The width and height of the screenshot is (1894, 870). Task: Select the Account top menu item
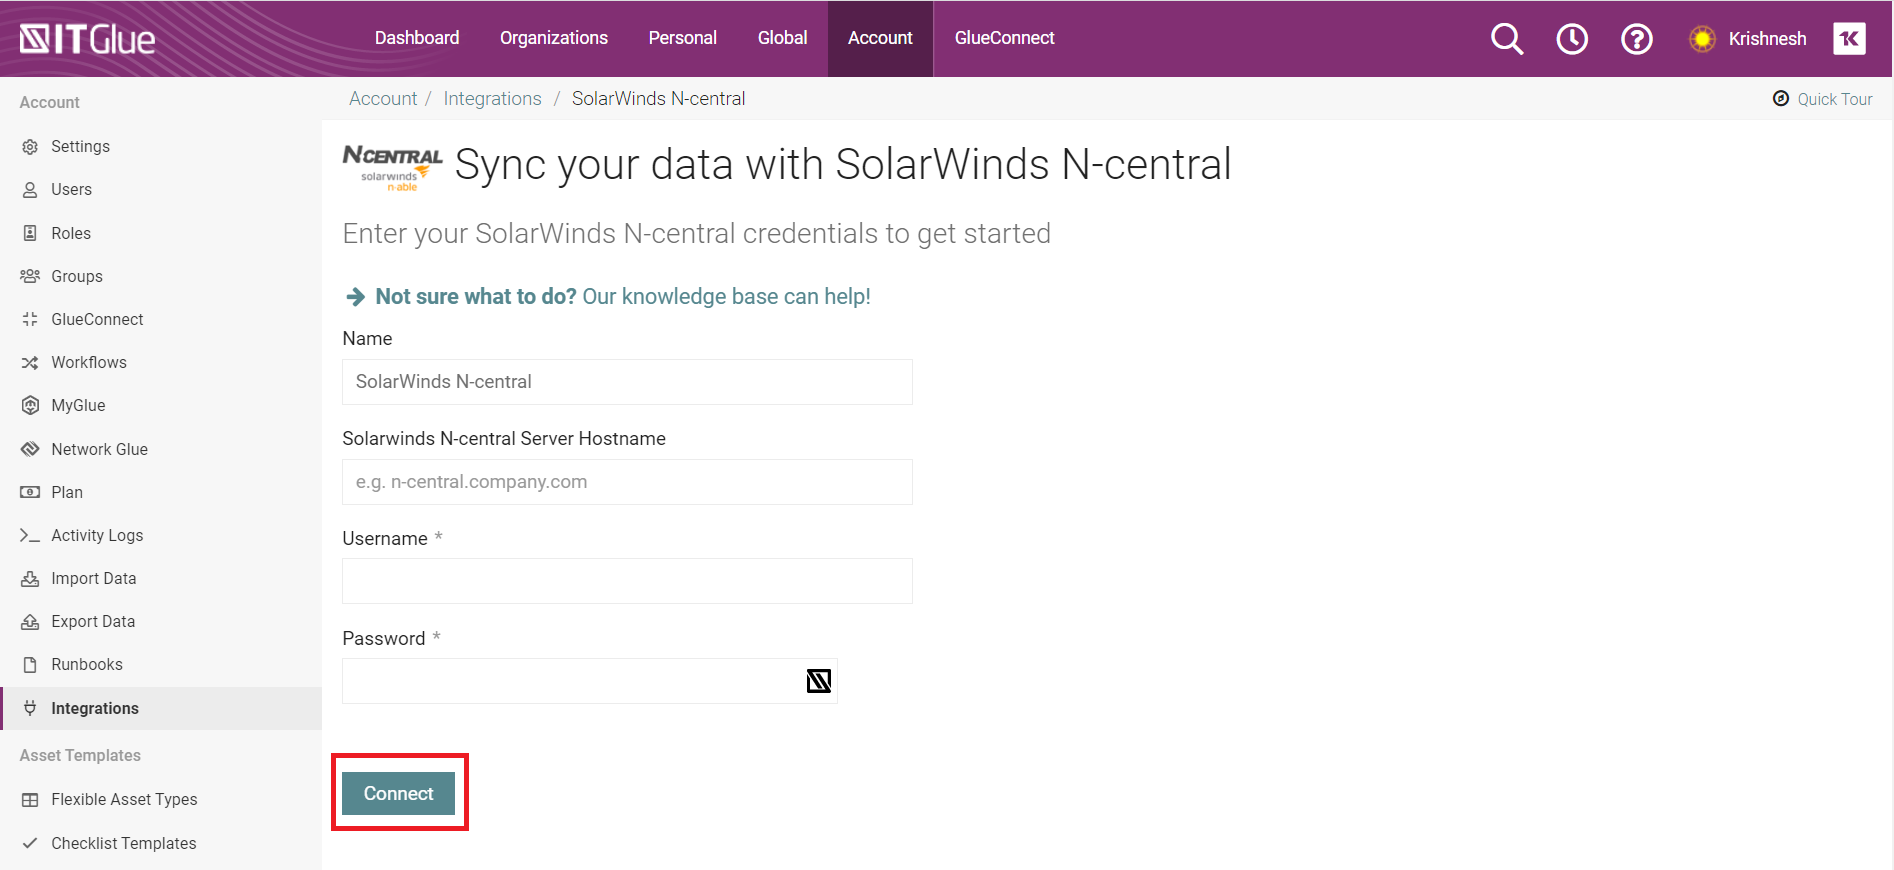pyautogui.click(x=880, y=38)
